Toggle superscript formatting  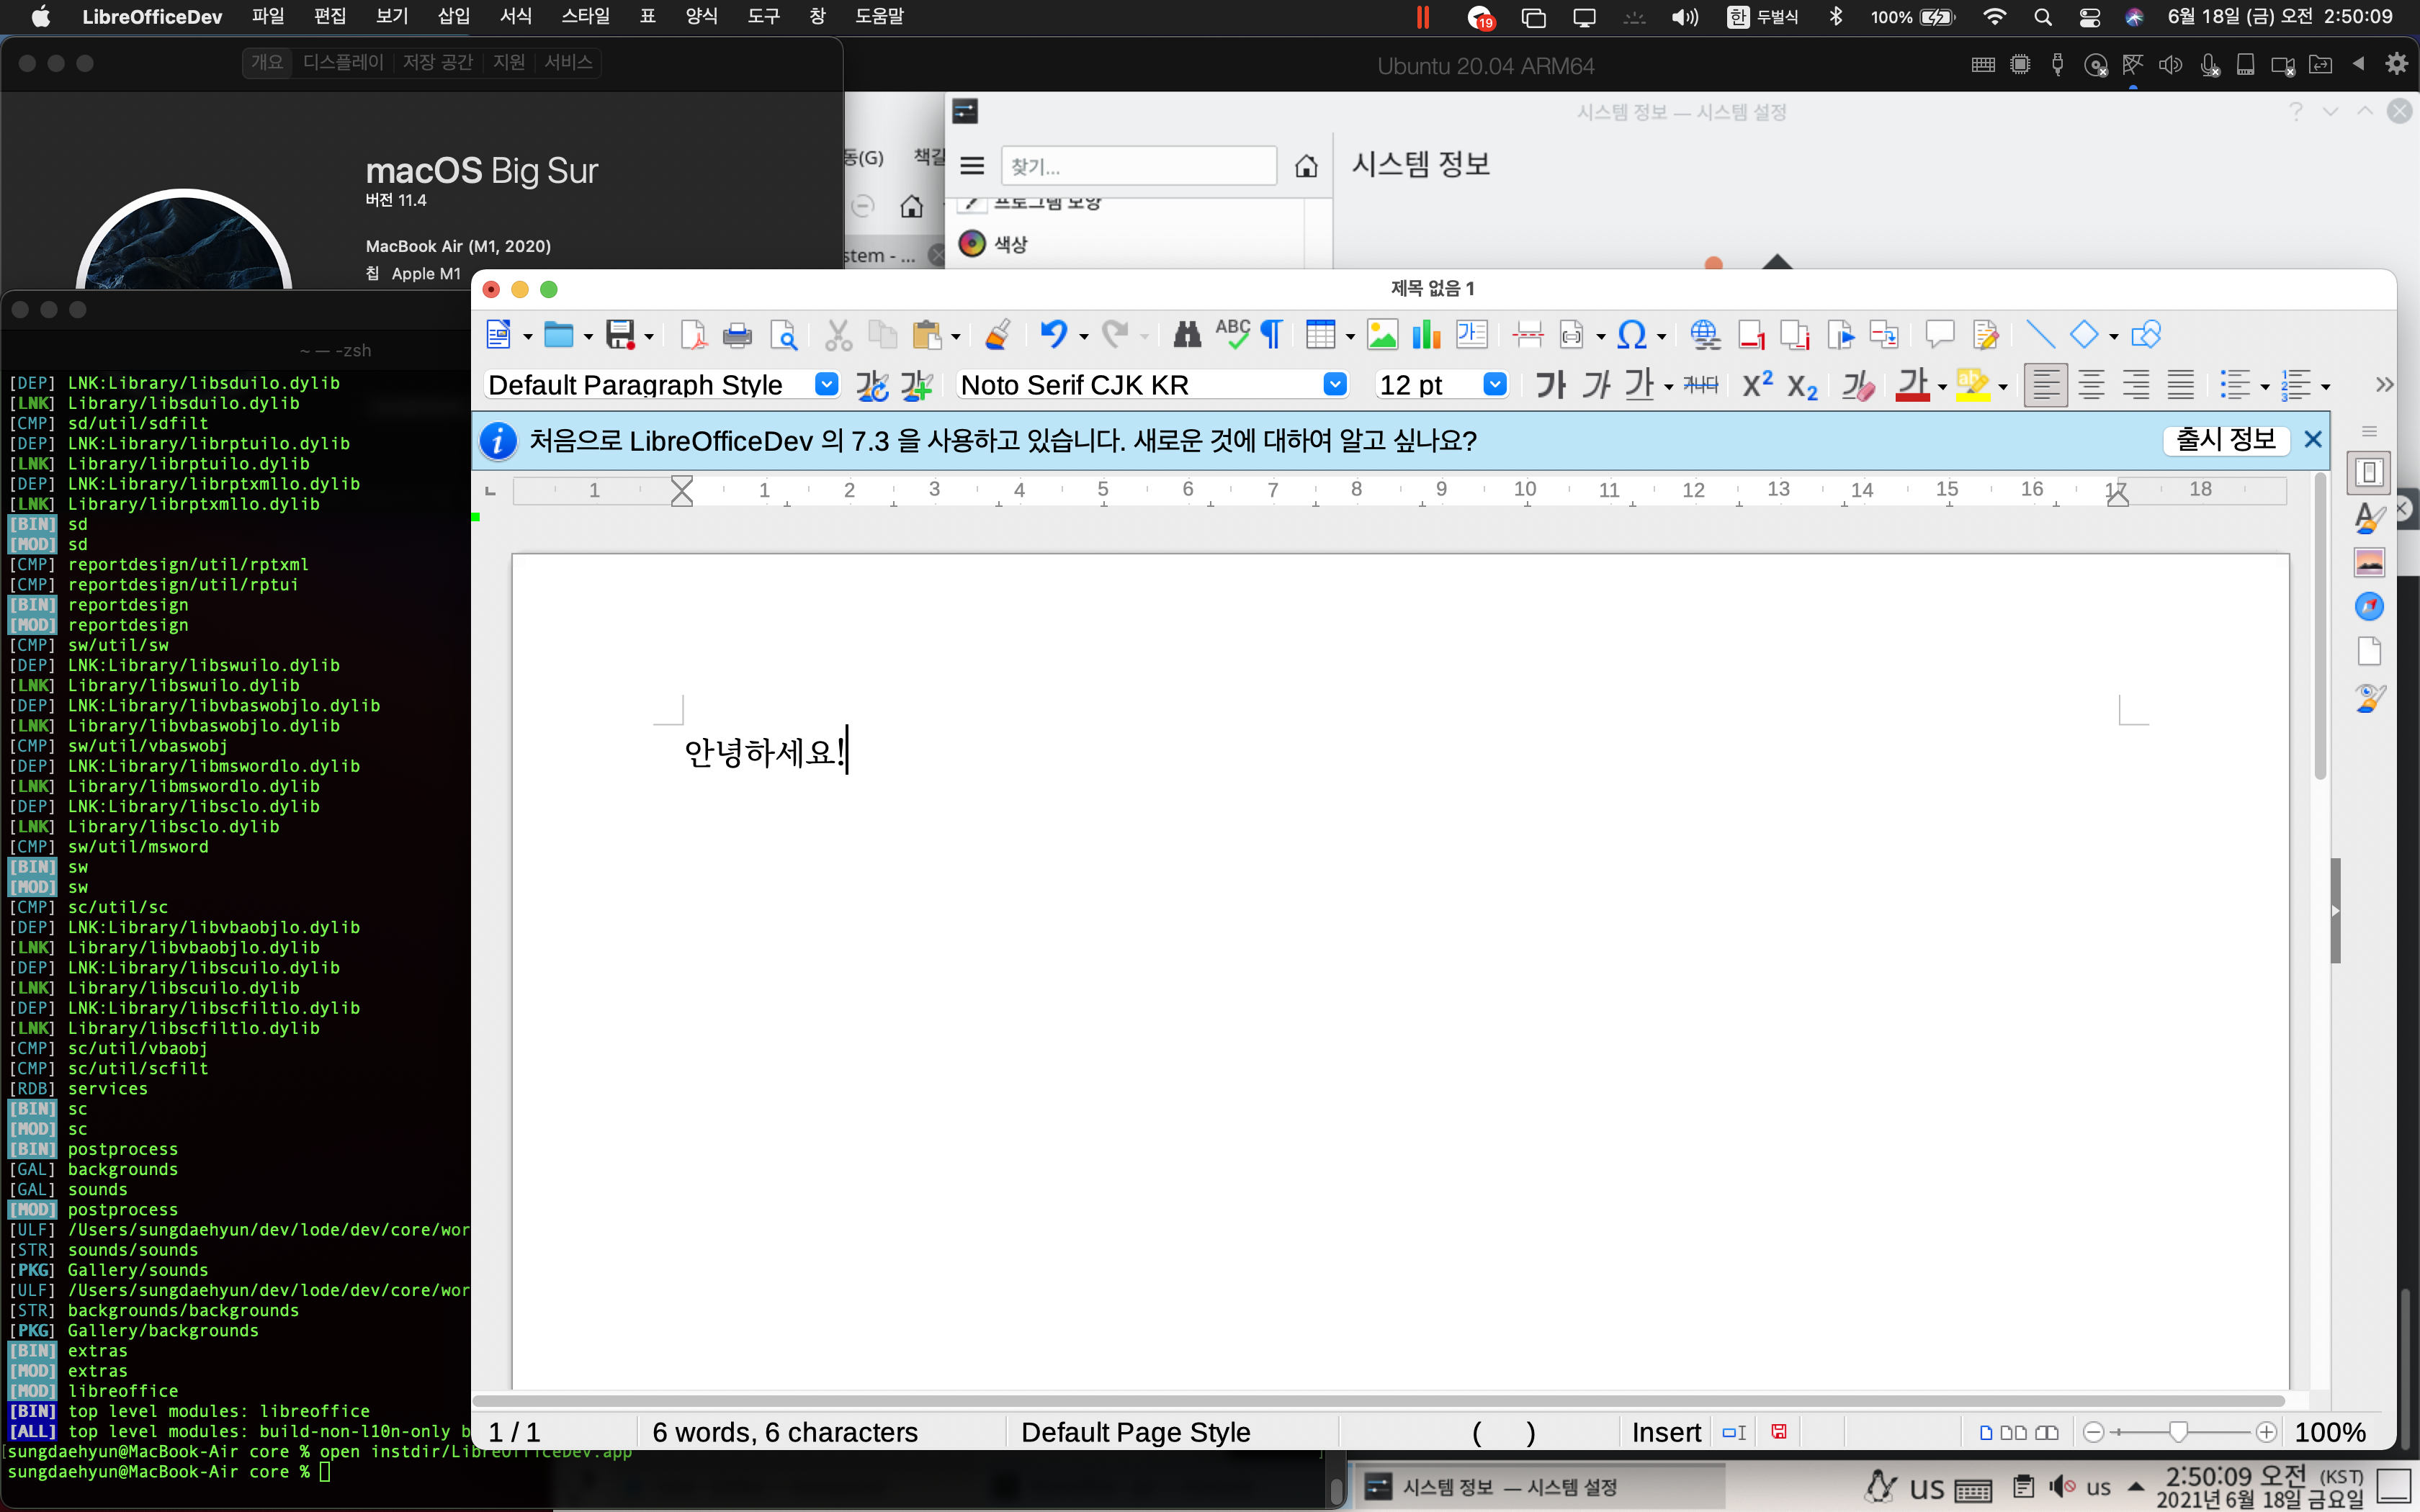(x=1757, y=385)
